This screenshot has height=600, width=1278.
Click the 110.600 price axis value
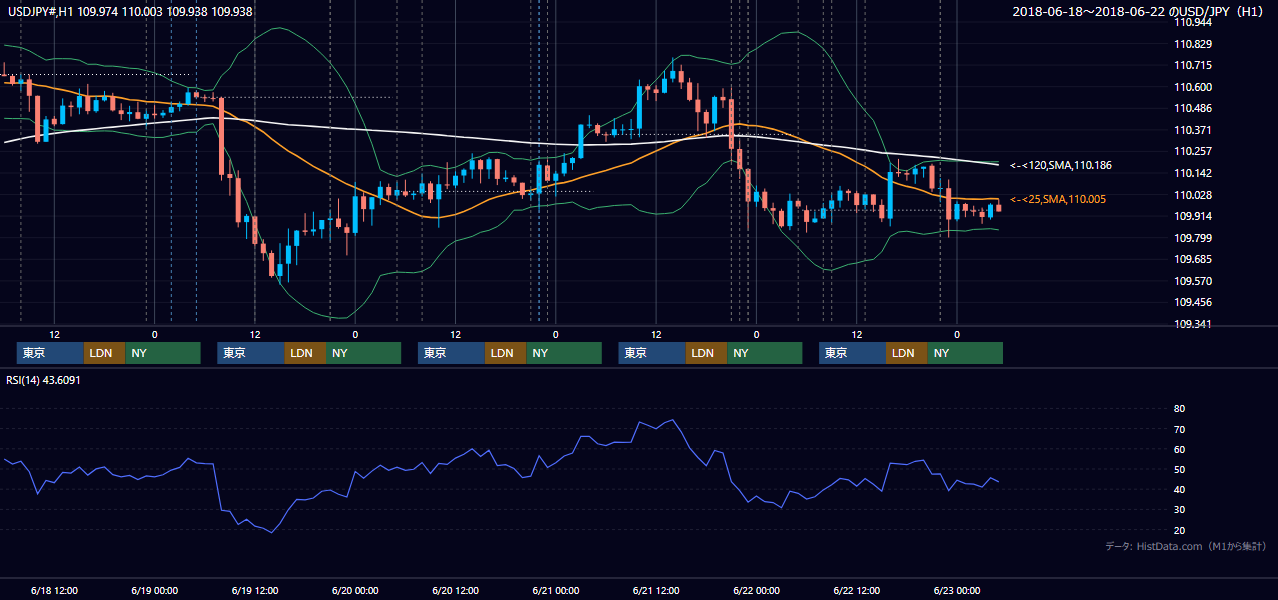1193,87
